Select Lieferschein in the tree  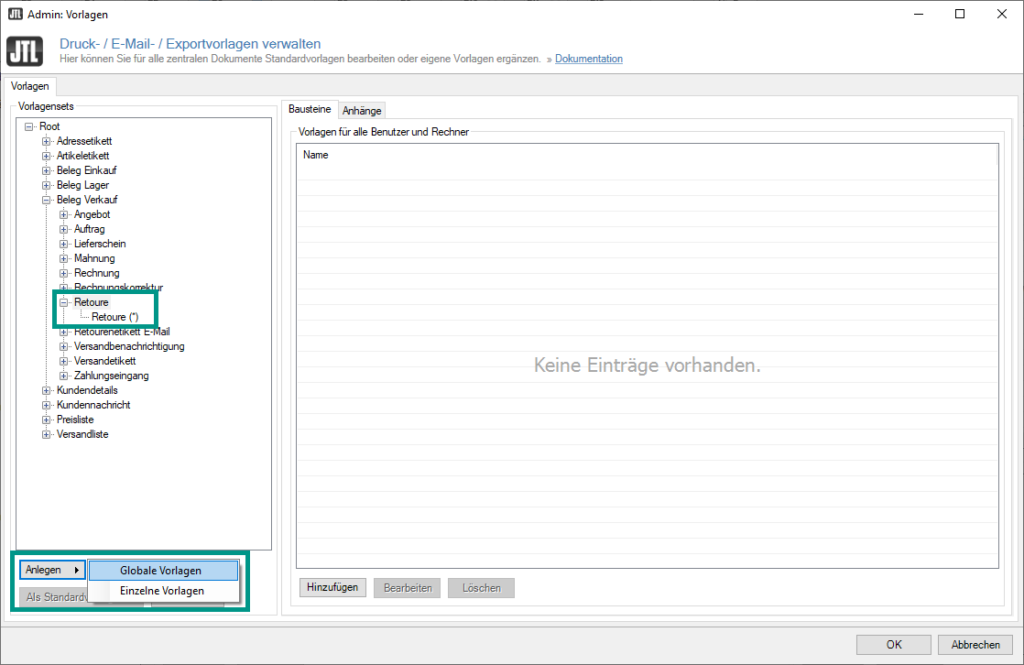[99, 244]
